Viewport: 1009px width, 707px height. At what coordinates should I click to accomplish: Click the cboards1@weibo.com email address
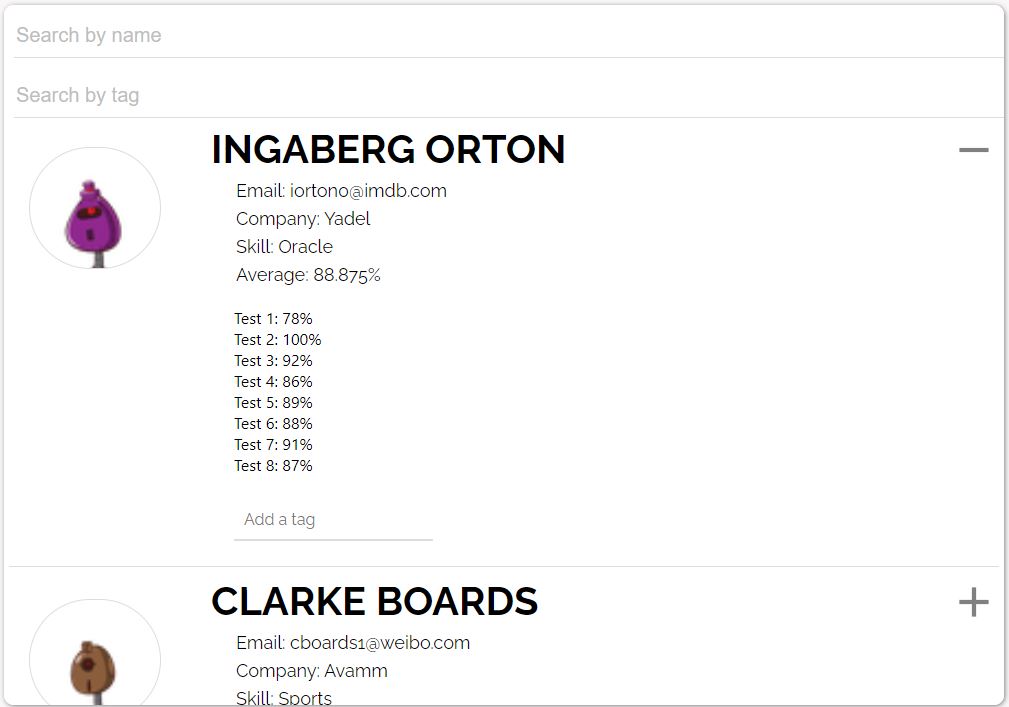[x=380, y=643]
